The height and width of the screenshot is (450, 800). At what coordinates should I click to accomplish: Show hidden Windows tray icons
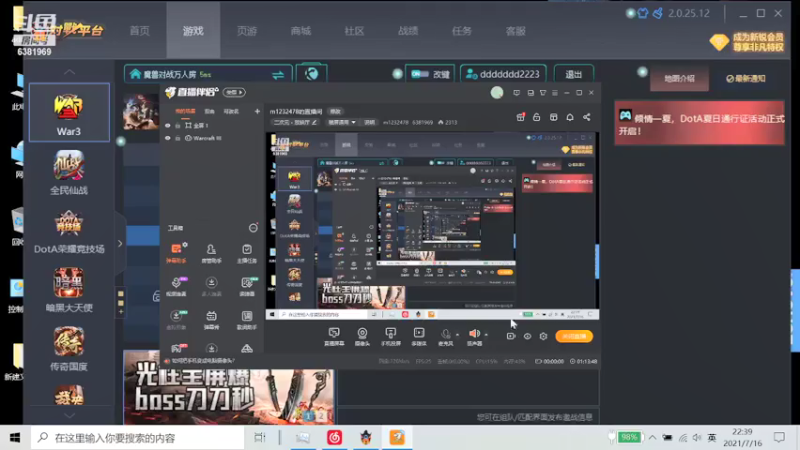tap(653, 438)
